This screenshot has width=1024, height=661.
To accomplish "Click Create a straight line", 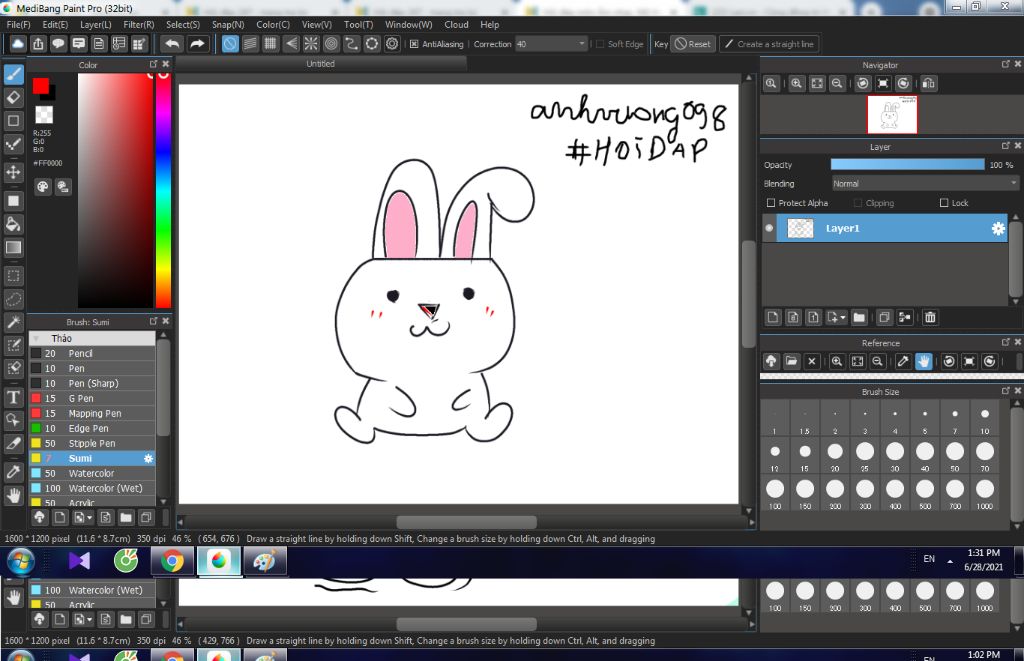I will pyautogui.click(x=769, y=44).
